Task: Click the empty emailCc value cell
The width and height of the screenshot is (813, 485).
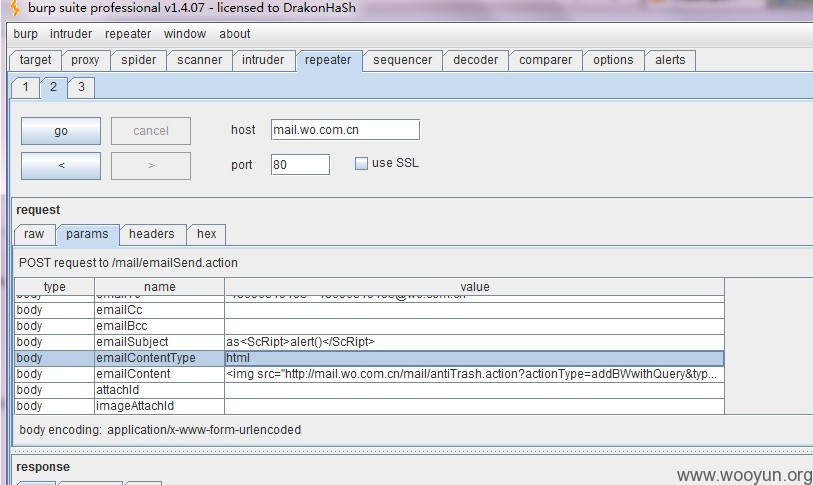Action: click(x=474, y=310)
